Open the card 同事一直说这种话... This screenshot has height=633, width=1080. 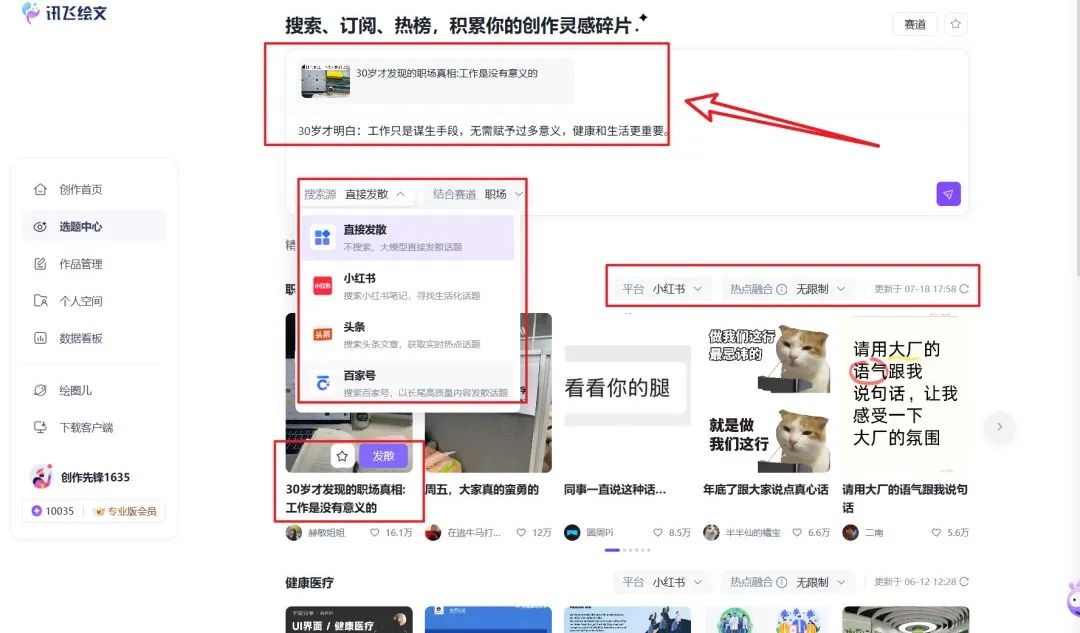[x=615, y=490]
